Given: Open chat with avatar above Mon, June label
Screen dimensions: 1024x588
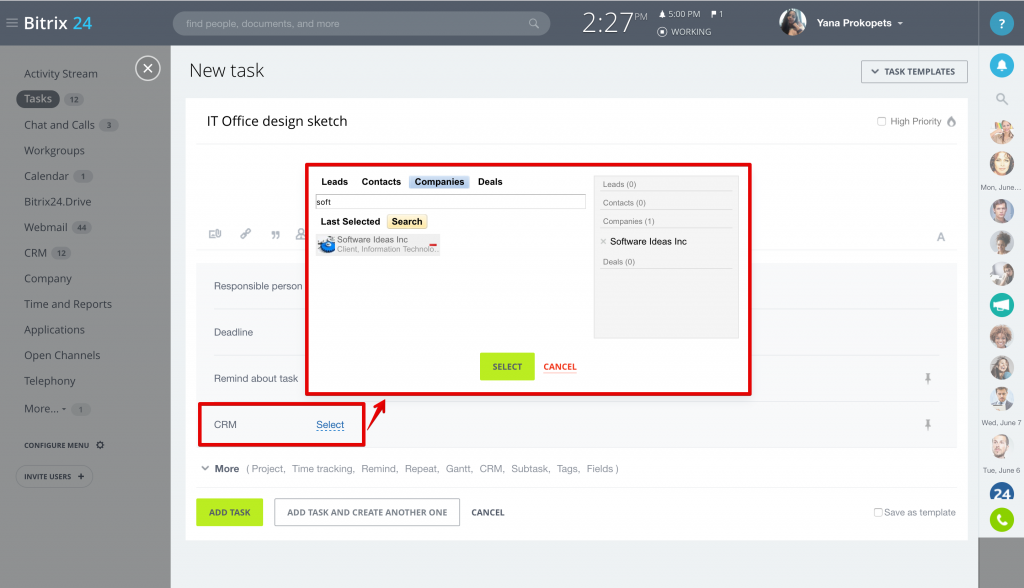Looking at the screenshot, I should (1001, 163).
